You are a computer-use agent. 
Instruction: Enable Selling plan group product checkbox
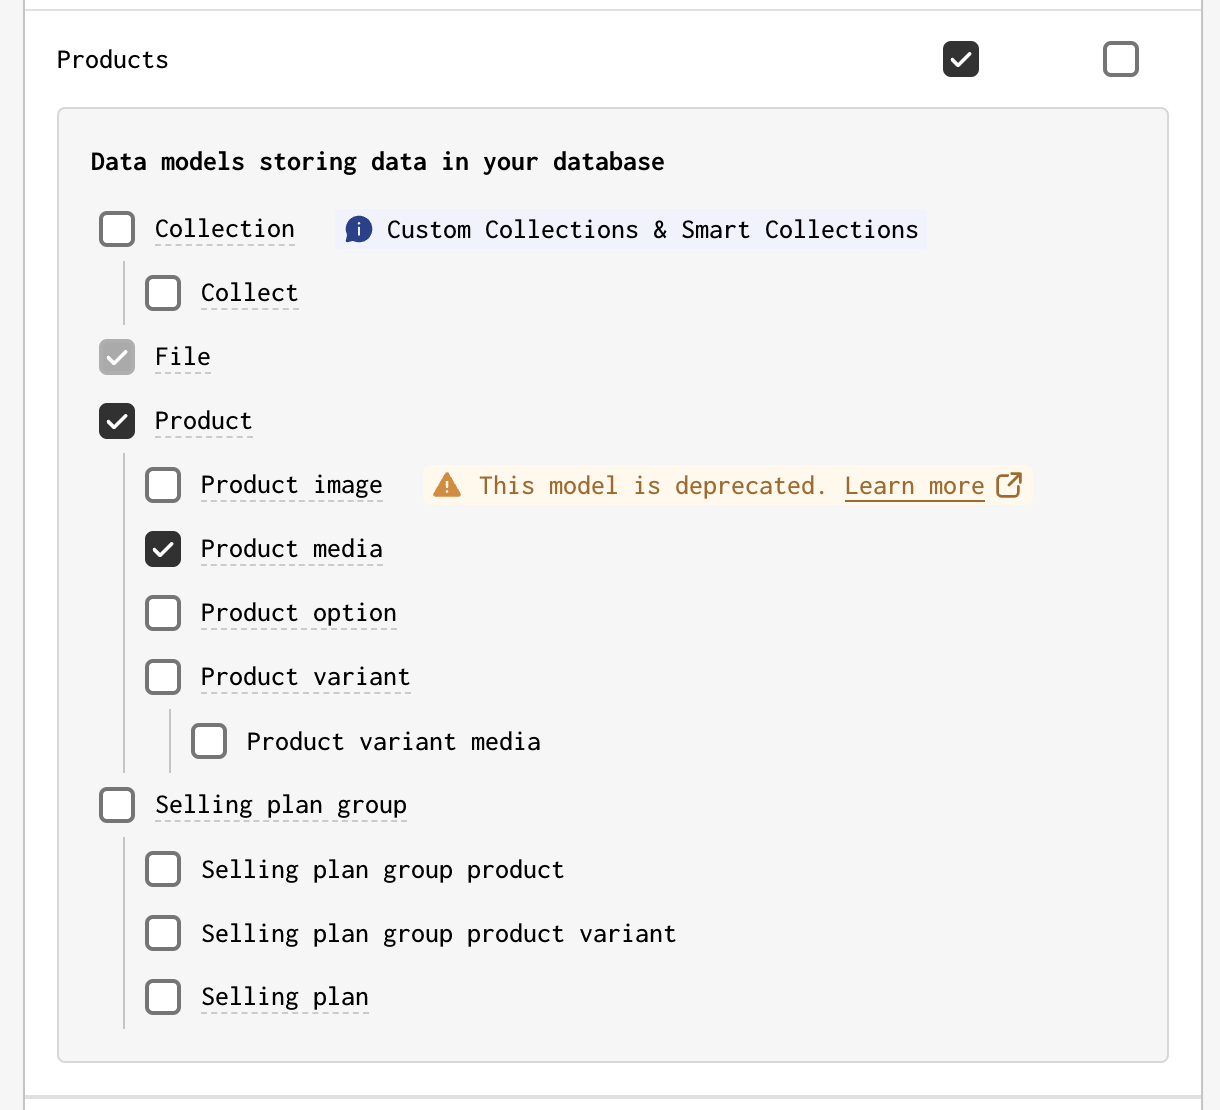(x=163, y=869)
